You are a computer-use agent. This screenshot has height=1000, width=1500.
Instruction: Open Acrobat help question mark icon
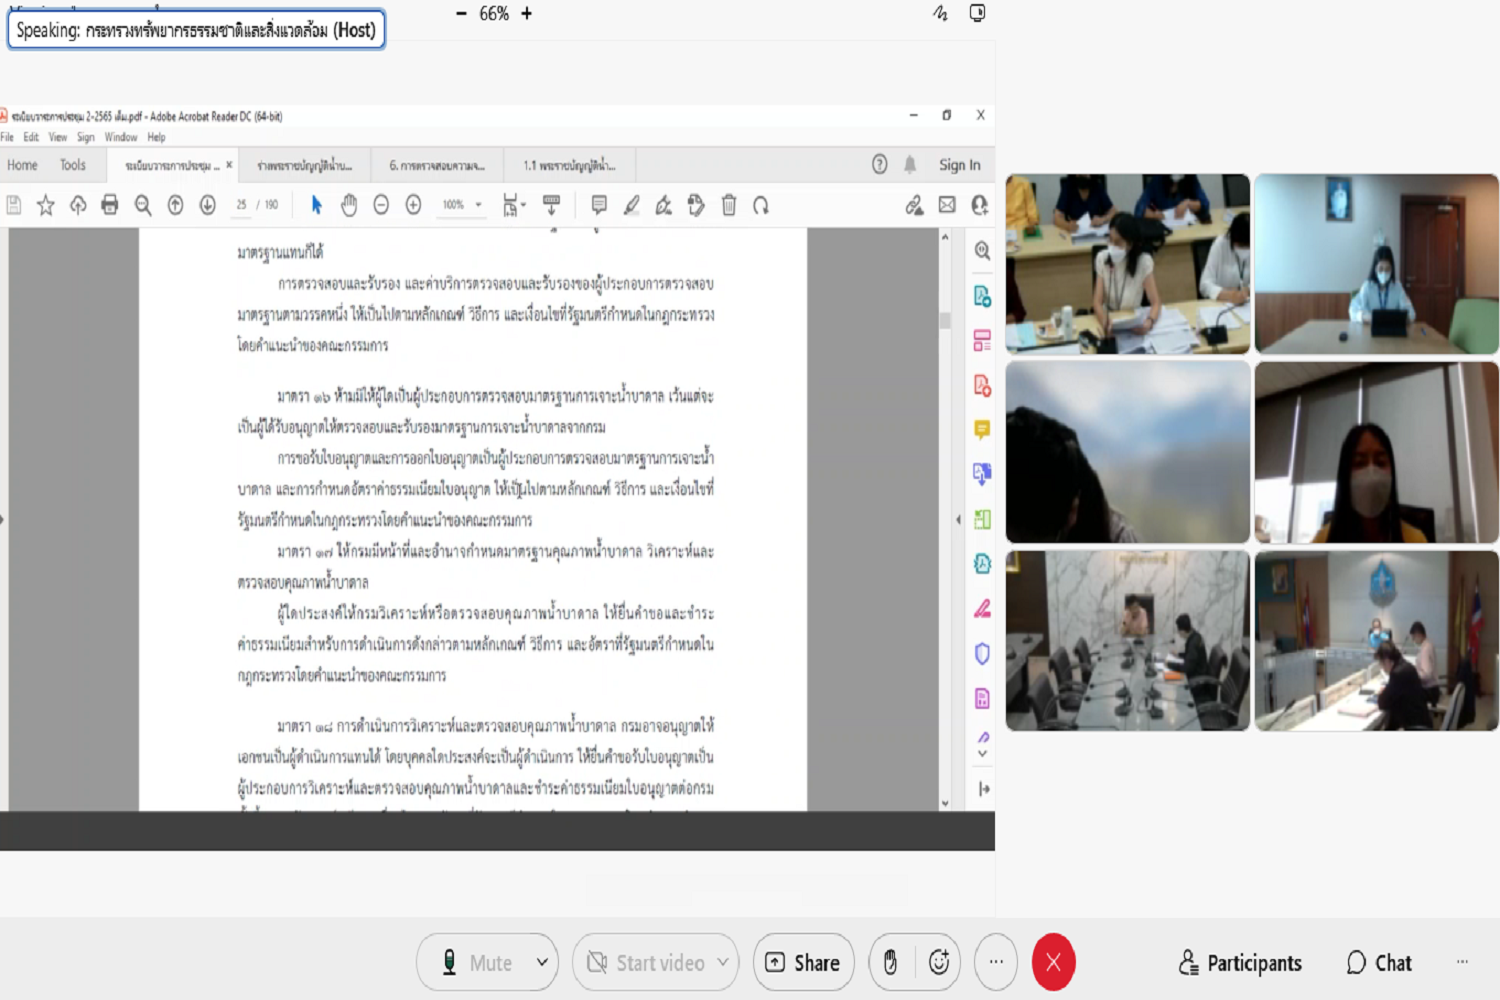pyautogui.click(x=879, y=164)
